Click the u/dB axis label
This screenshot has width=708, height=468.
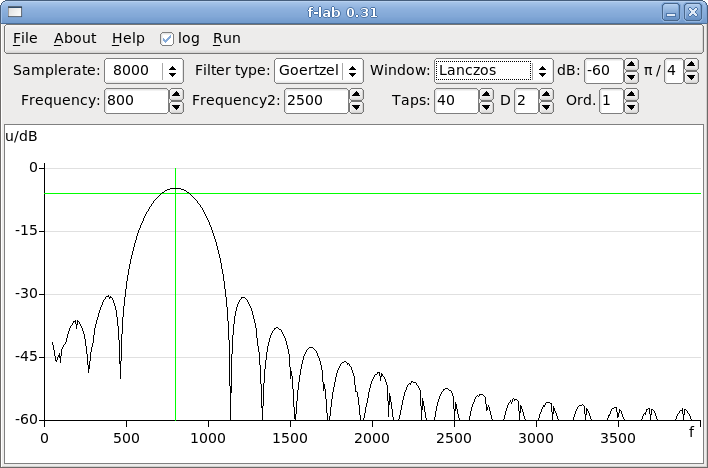[x=21, y=136]
